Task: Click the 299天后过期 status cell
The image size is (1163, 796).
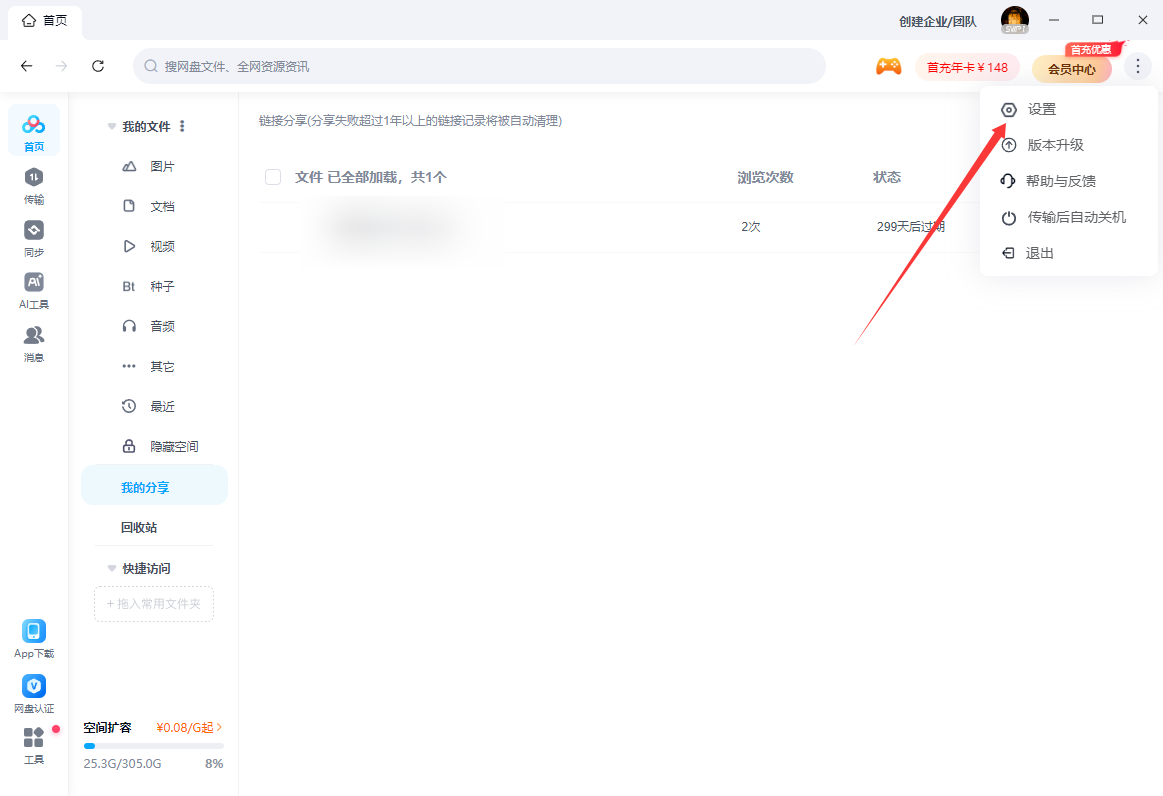Action: (x=911, y=227)
